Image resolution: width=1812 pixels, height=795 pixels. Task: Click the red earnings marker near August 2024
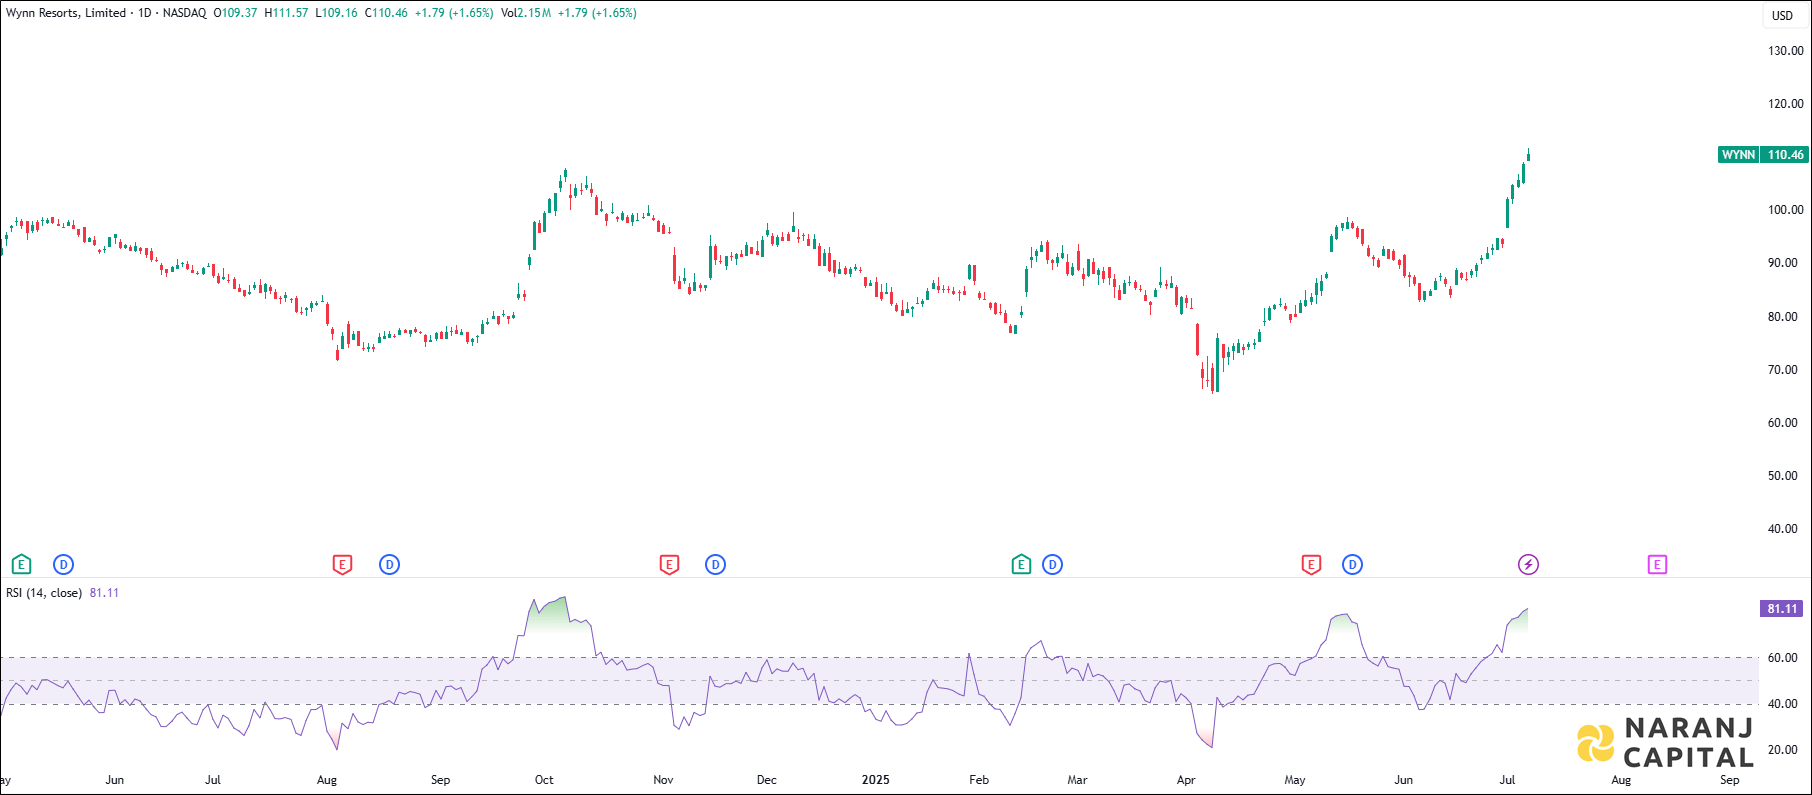[342, 565]
